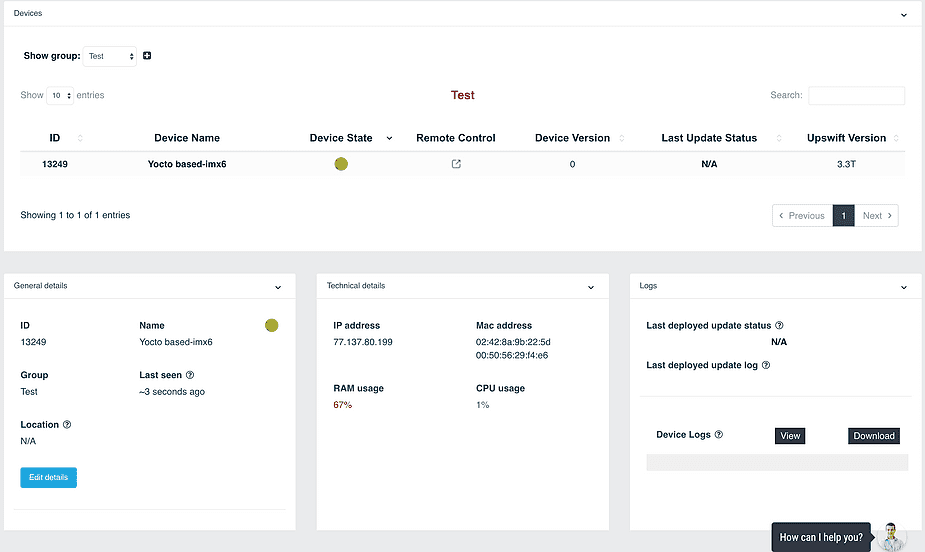The image size is (925, 552).
Task: Go to Next page
Action: 877,215
